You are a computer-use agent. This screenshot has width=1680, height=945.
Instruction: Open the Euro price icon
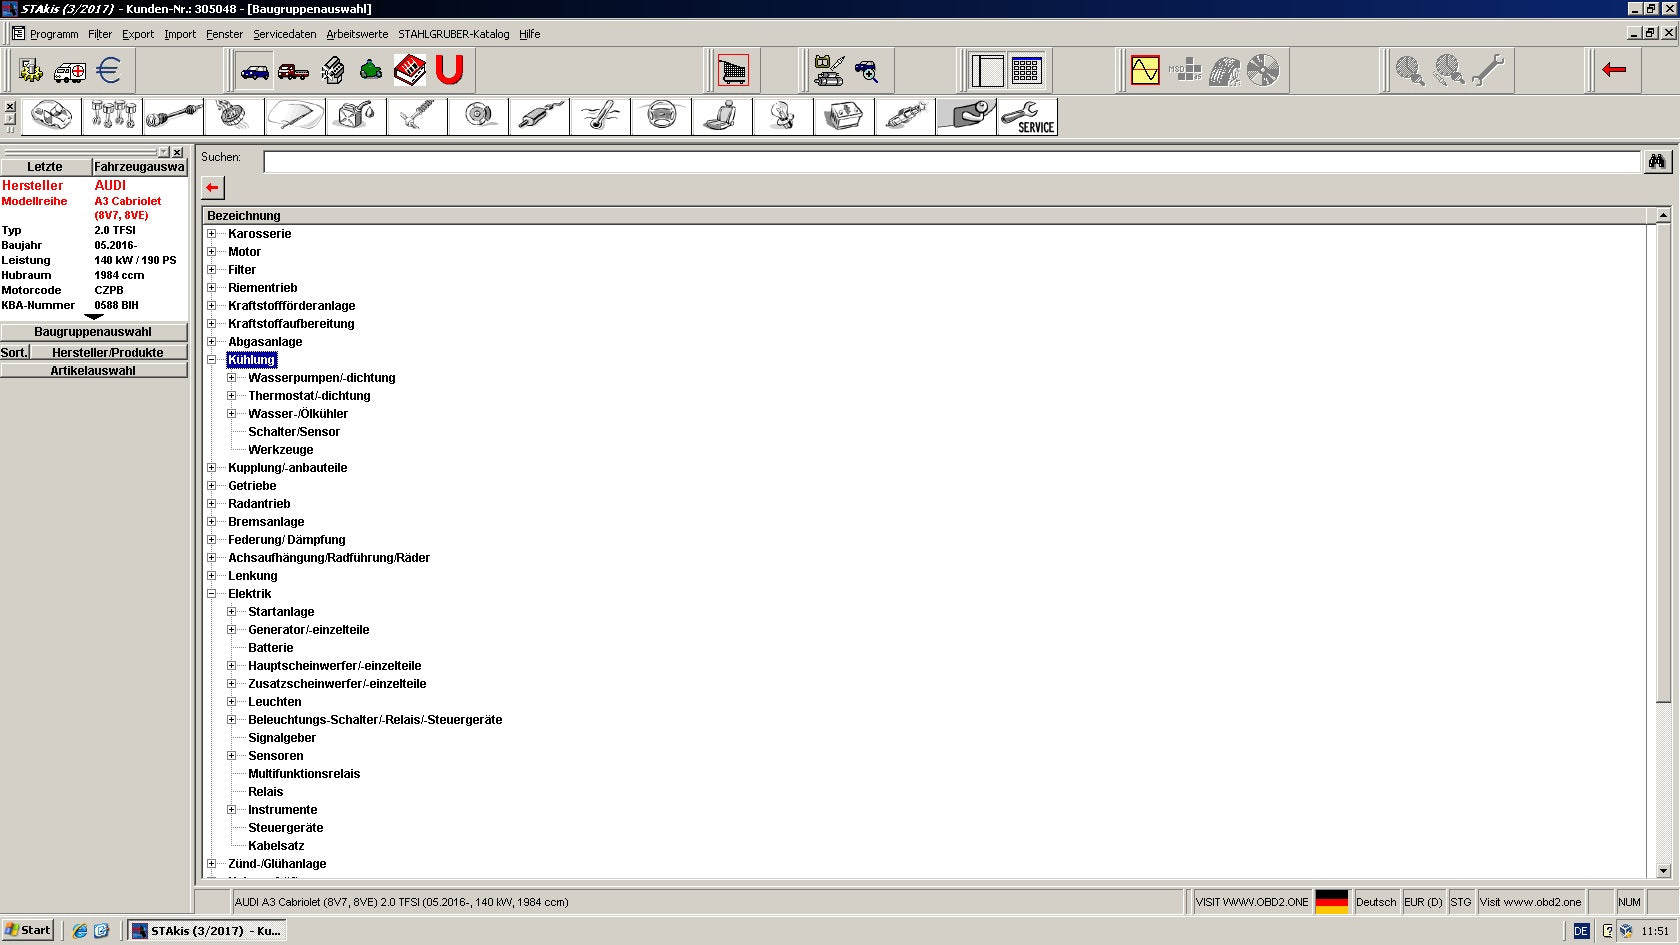click(x=108, y=71)
